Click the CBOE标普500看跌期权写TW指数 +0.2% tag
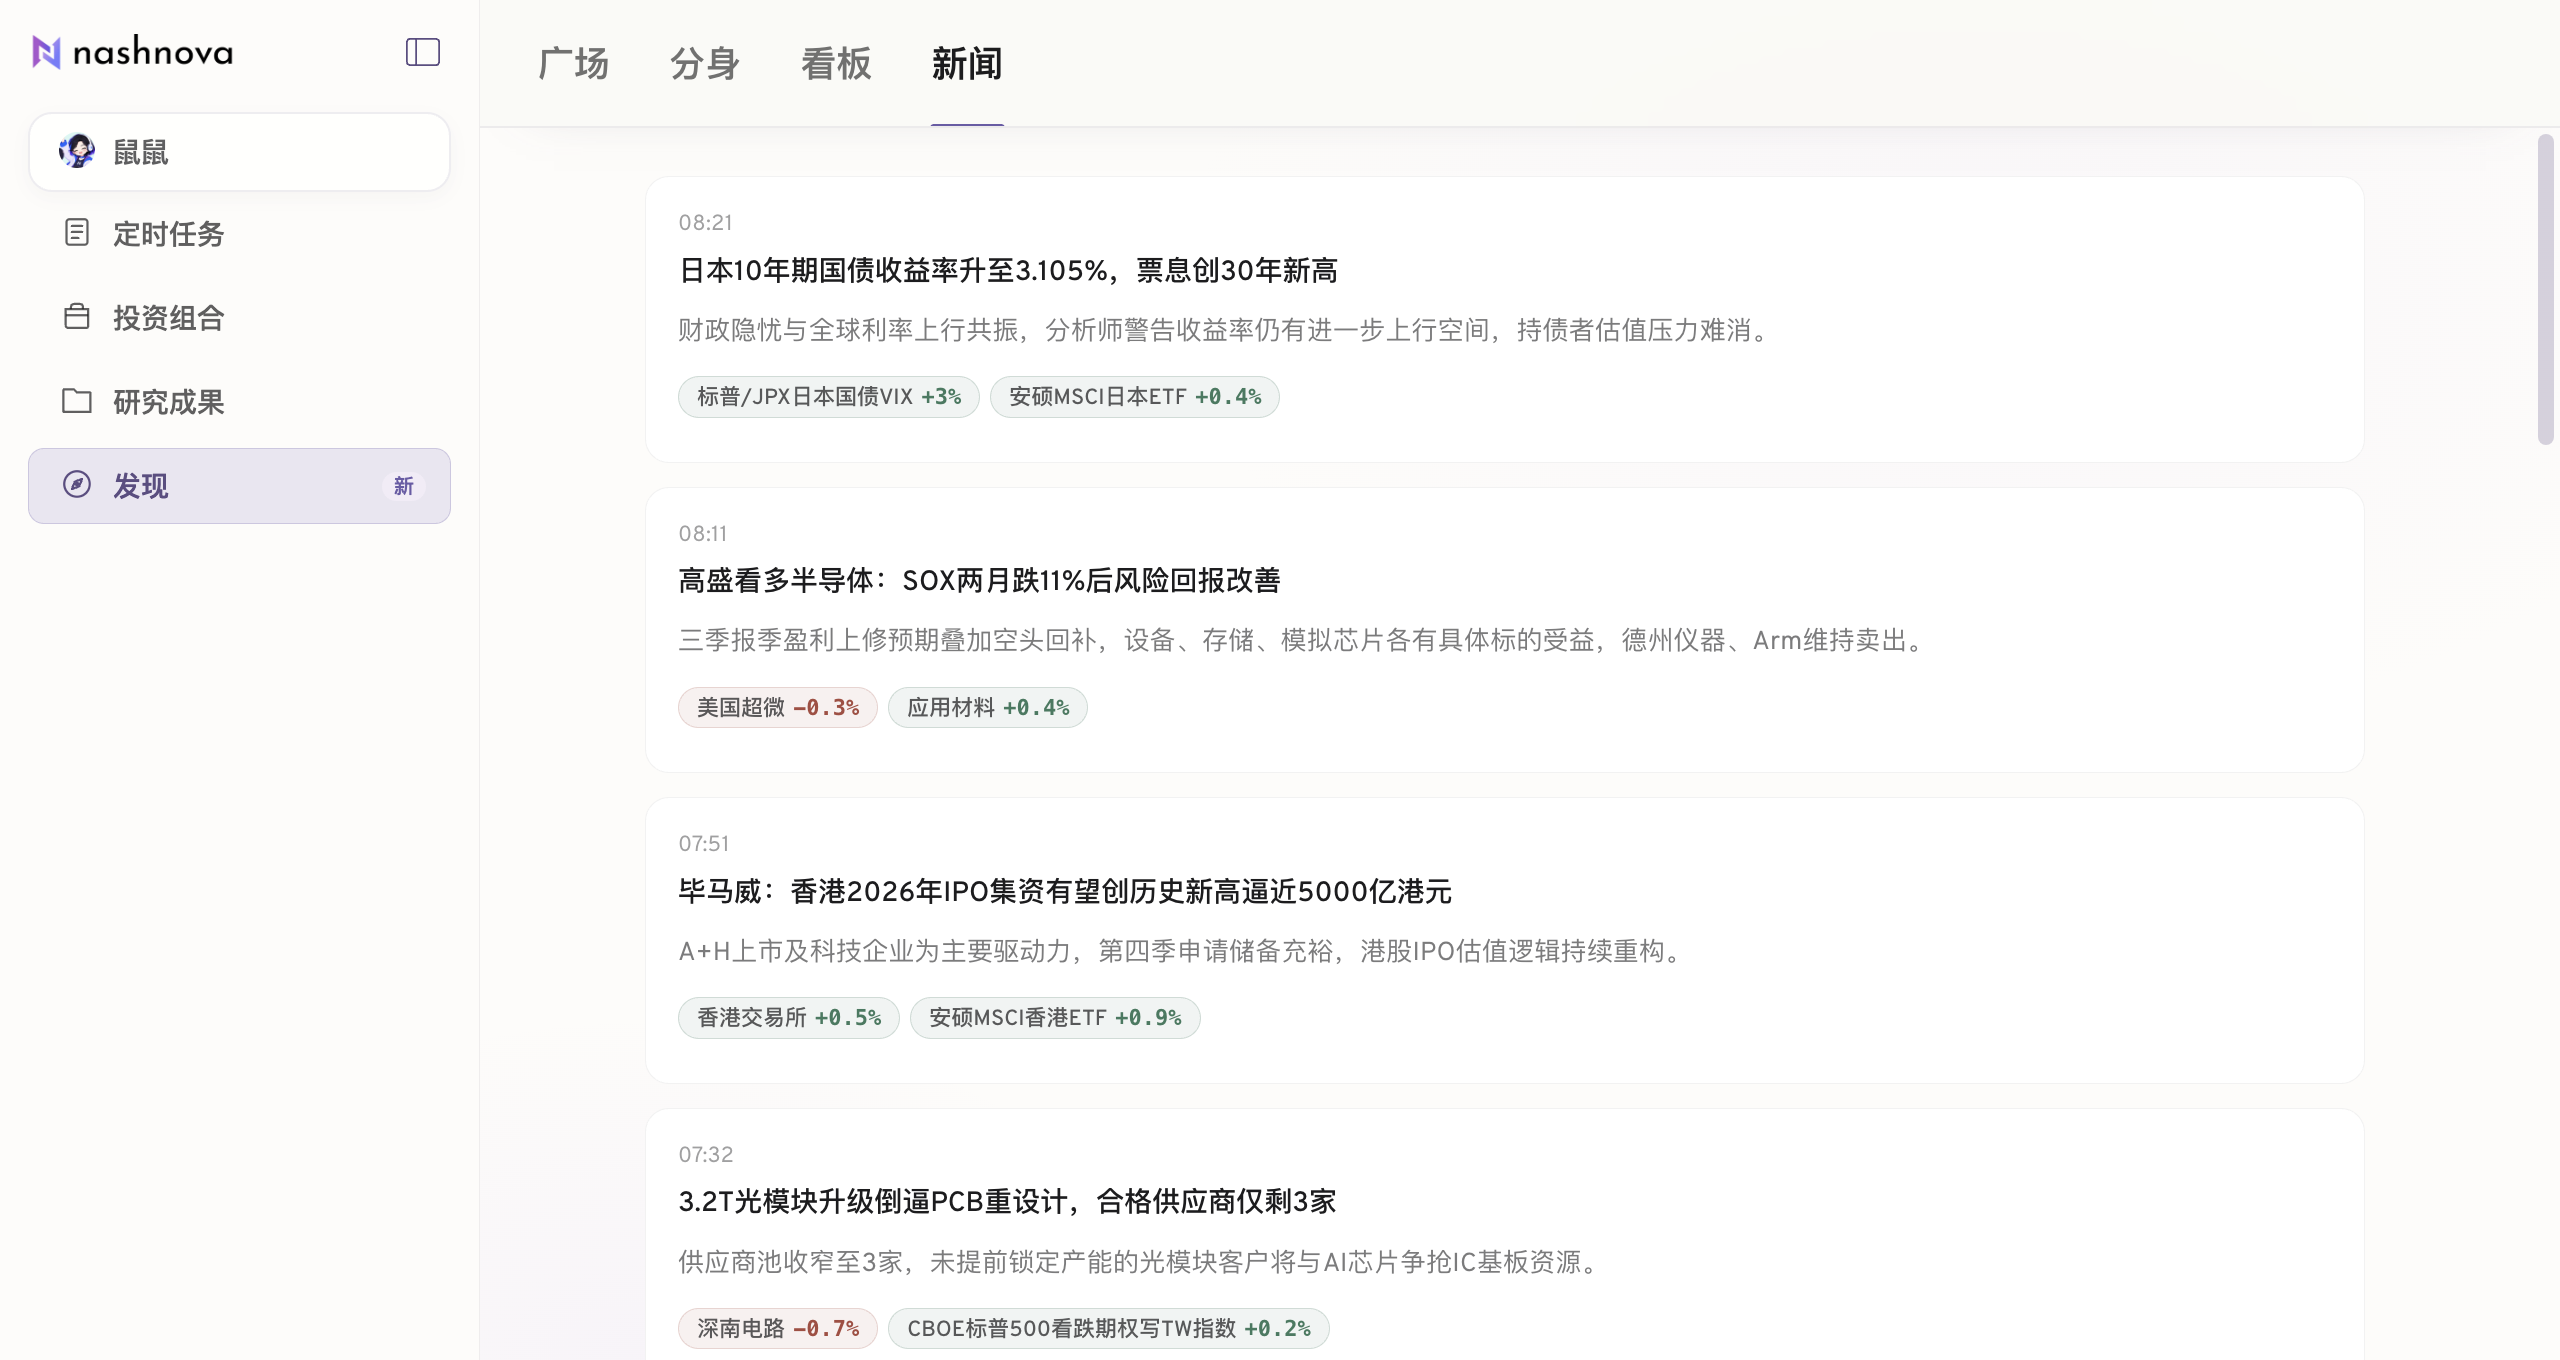The width and height of the screenshot is (2560, 1360). pos(1109,1328)
